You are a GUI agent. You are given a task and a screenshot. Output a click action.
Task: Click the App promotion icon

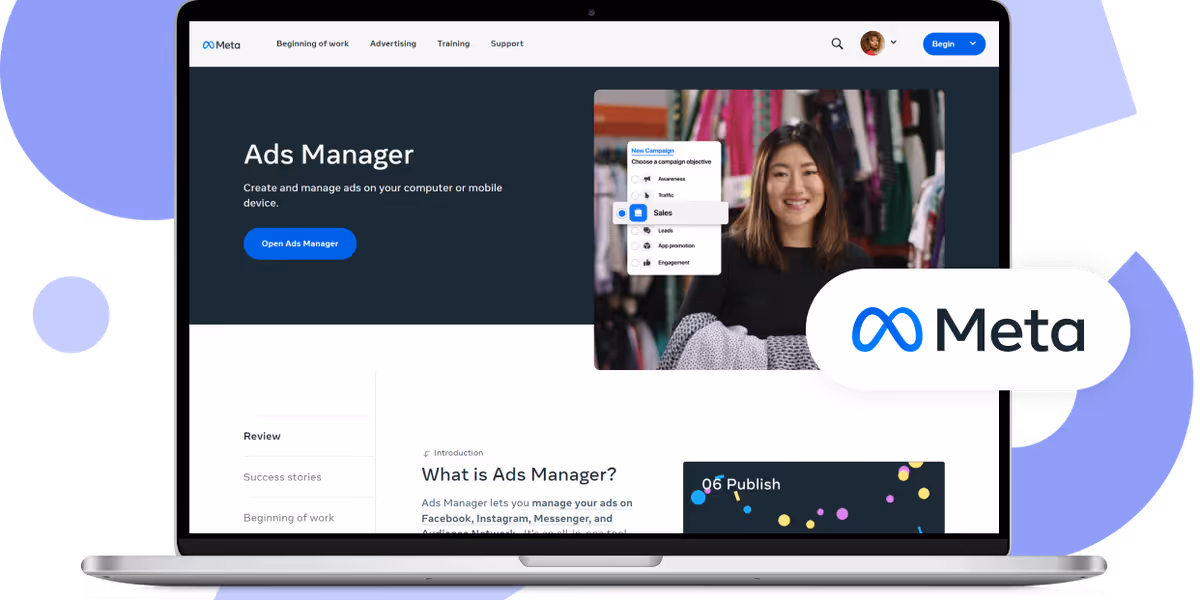click(x=646, y=246)
